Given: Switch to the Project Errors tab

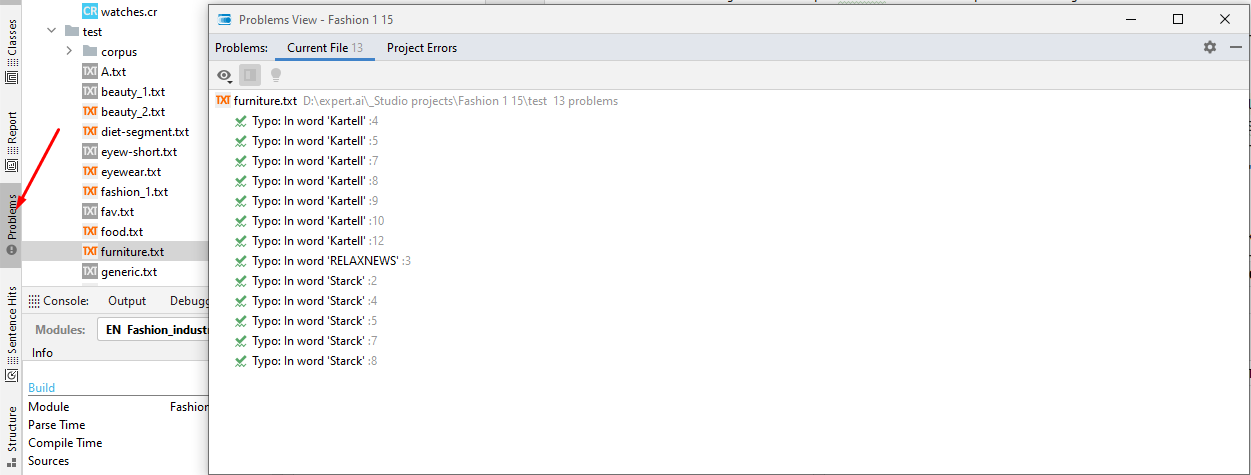Looking at the screenshot, I should [421, 47].
